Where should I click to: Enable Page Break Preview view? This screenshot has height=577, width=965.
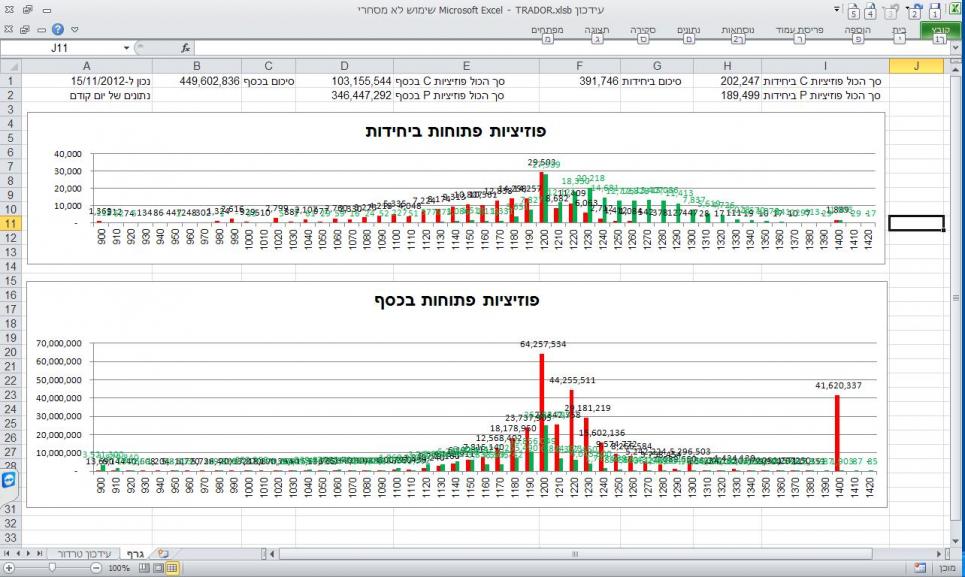[x=143, y=568]
